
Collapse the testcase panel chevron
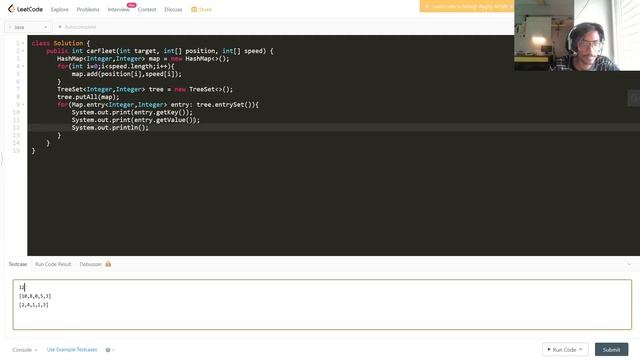pos(629,264)
